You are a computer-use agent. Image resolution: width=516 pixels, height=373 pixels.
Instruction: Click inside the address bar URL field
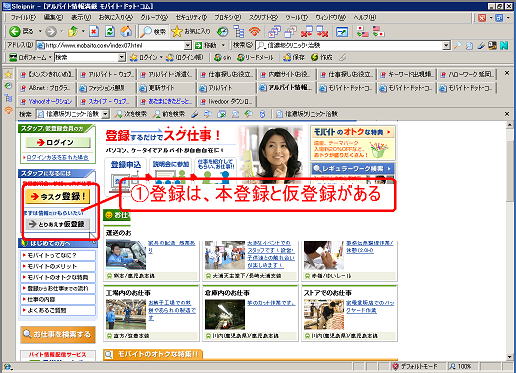[110, 45]
